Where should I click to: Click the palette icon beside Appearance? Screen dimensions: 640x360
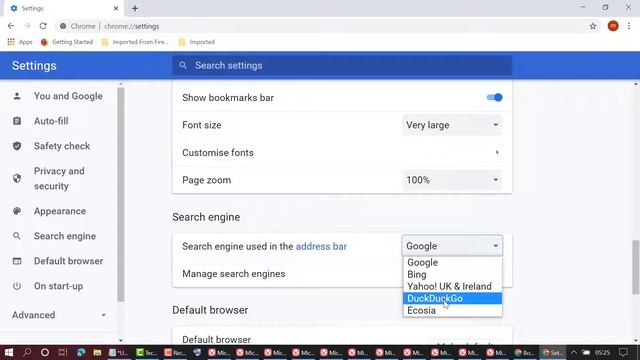click(17, 211)
